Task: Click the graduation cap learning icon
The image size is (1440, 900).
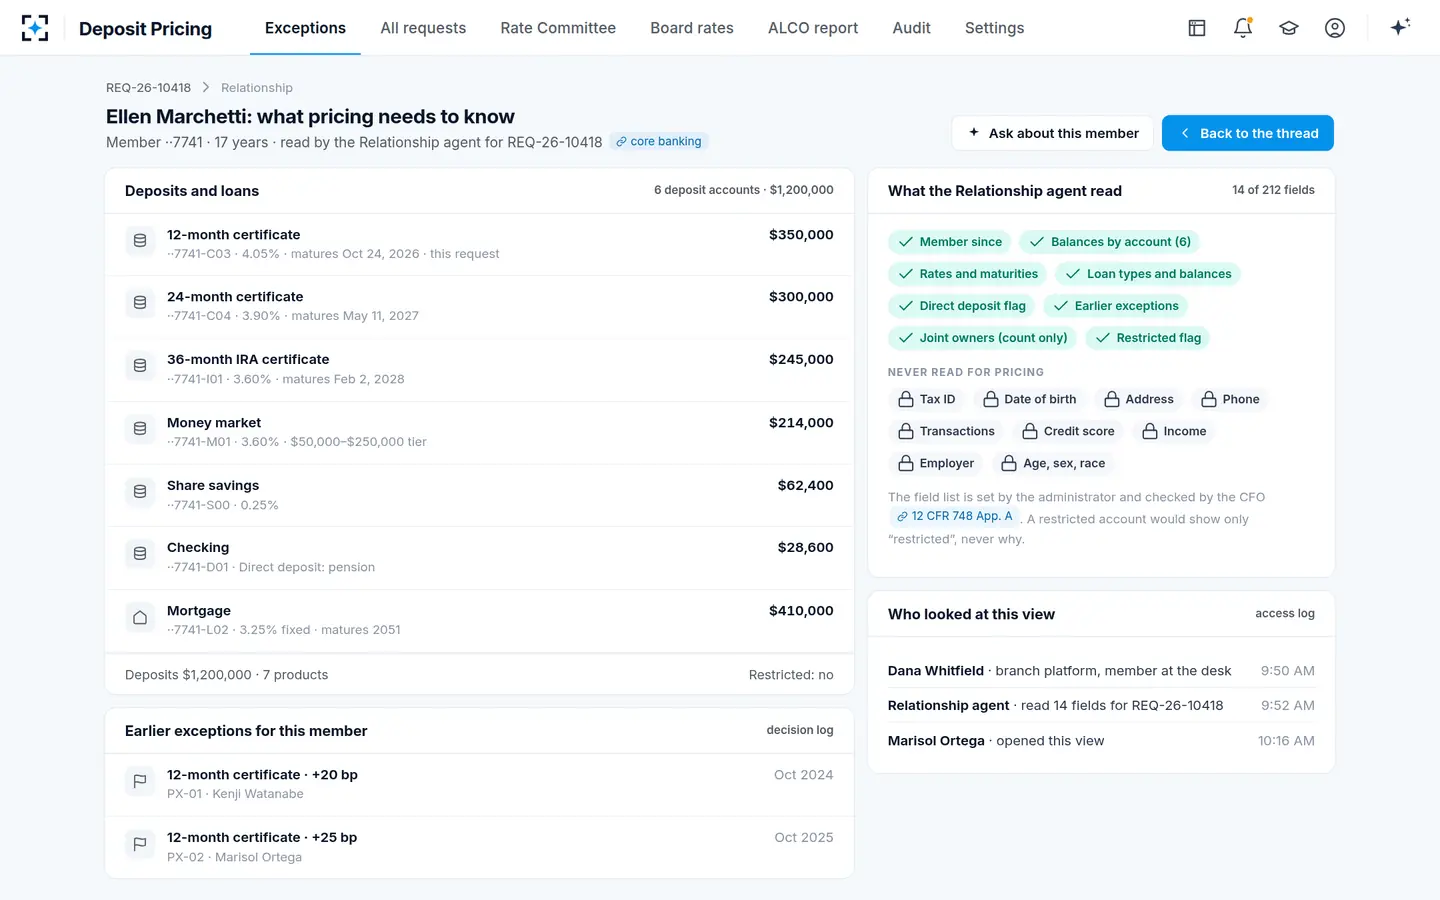Action: click(x=1289, y=28)
